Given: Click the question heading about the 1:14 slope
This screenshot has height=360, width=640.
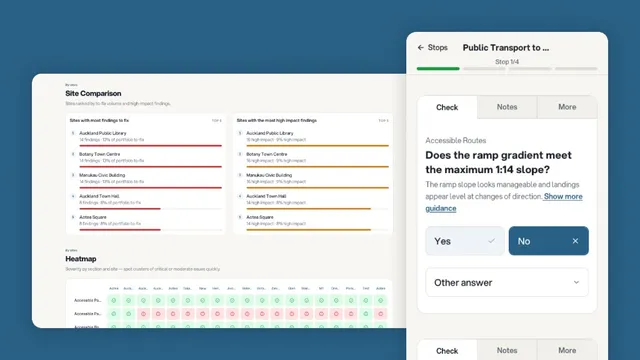Looking at the screenshot, I should [x=498, y=162].
